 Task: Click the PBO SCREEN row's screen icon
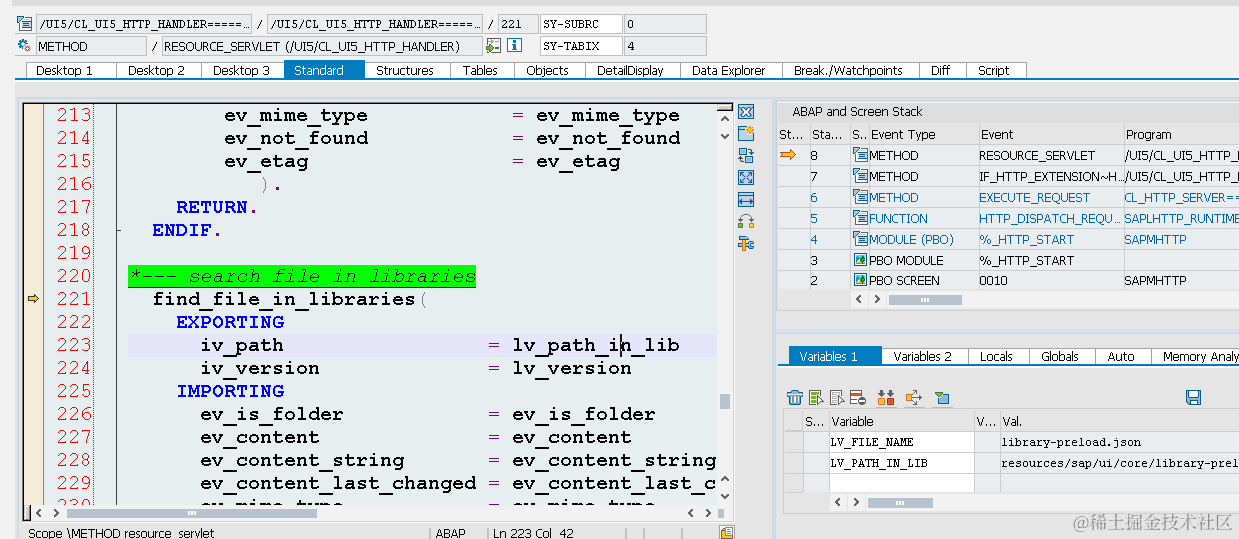pos(860,280)
